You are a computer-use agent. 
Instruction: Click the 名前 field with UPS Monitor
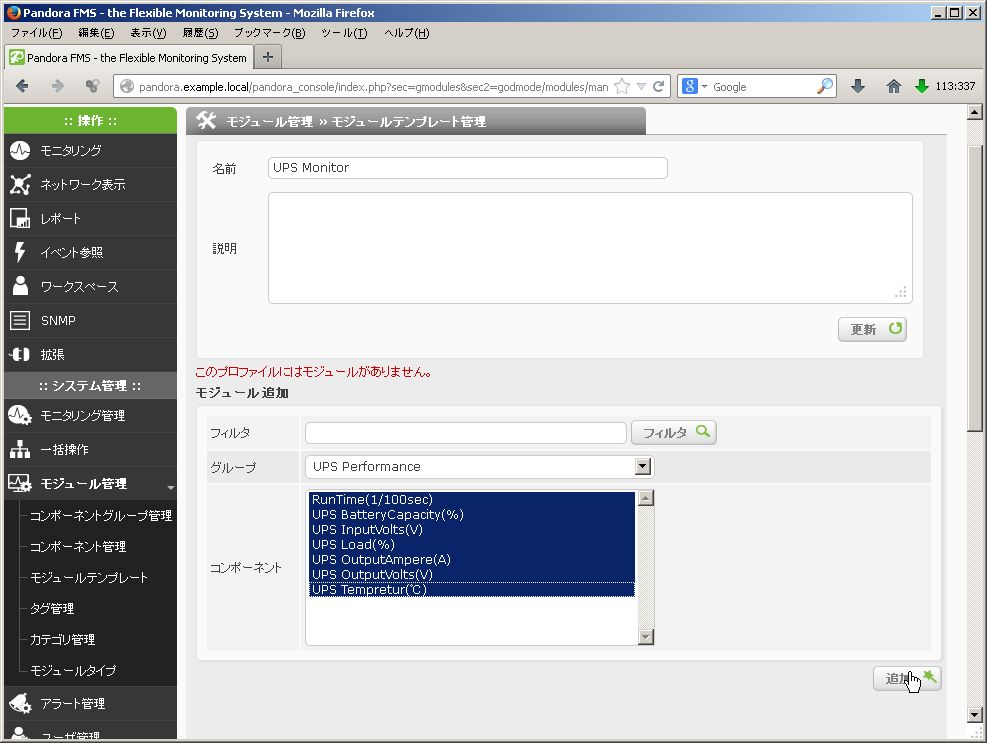(468, 167)
